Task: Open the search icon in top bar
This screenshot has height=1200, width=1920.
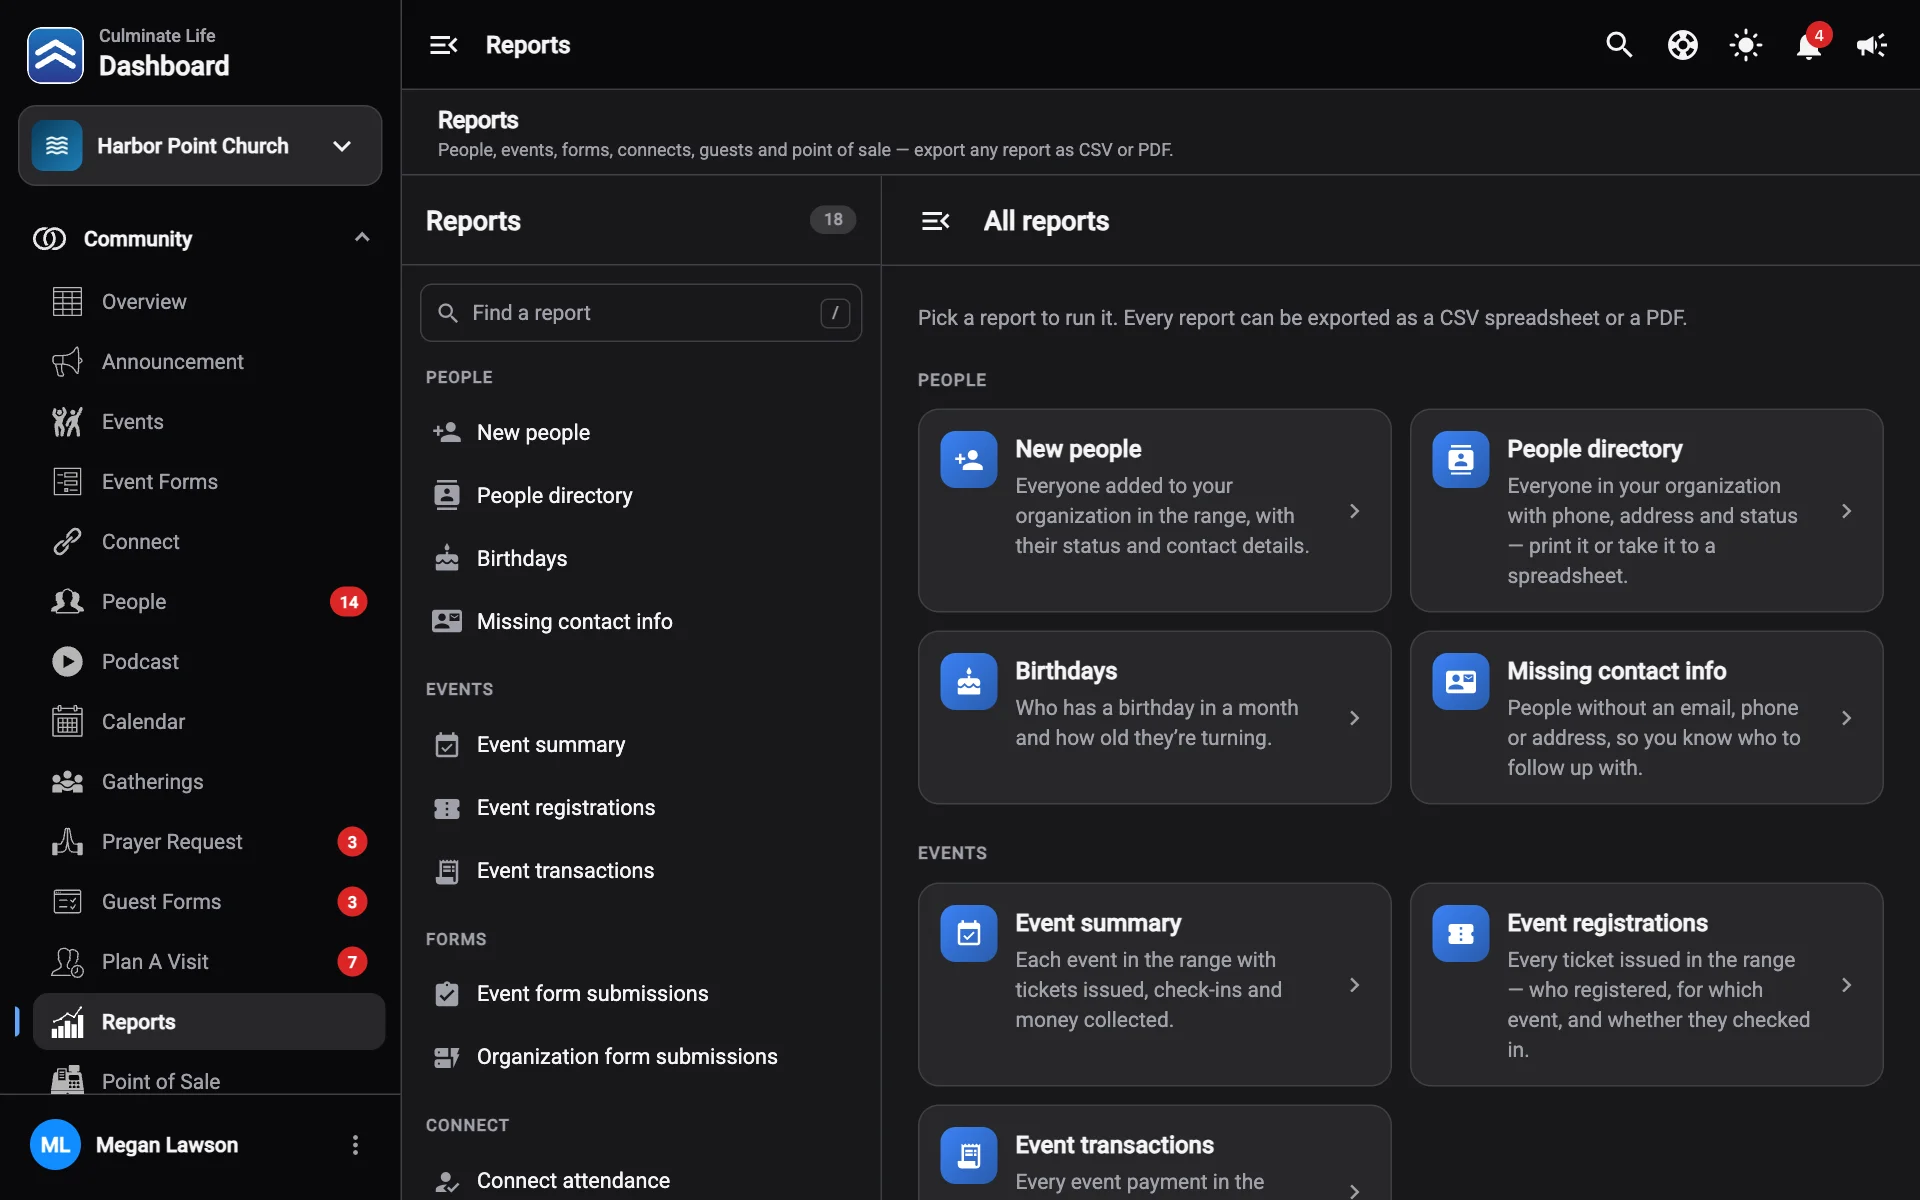Action: 1619,45
